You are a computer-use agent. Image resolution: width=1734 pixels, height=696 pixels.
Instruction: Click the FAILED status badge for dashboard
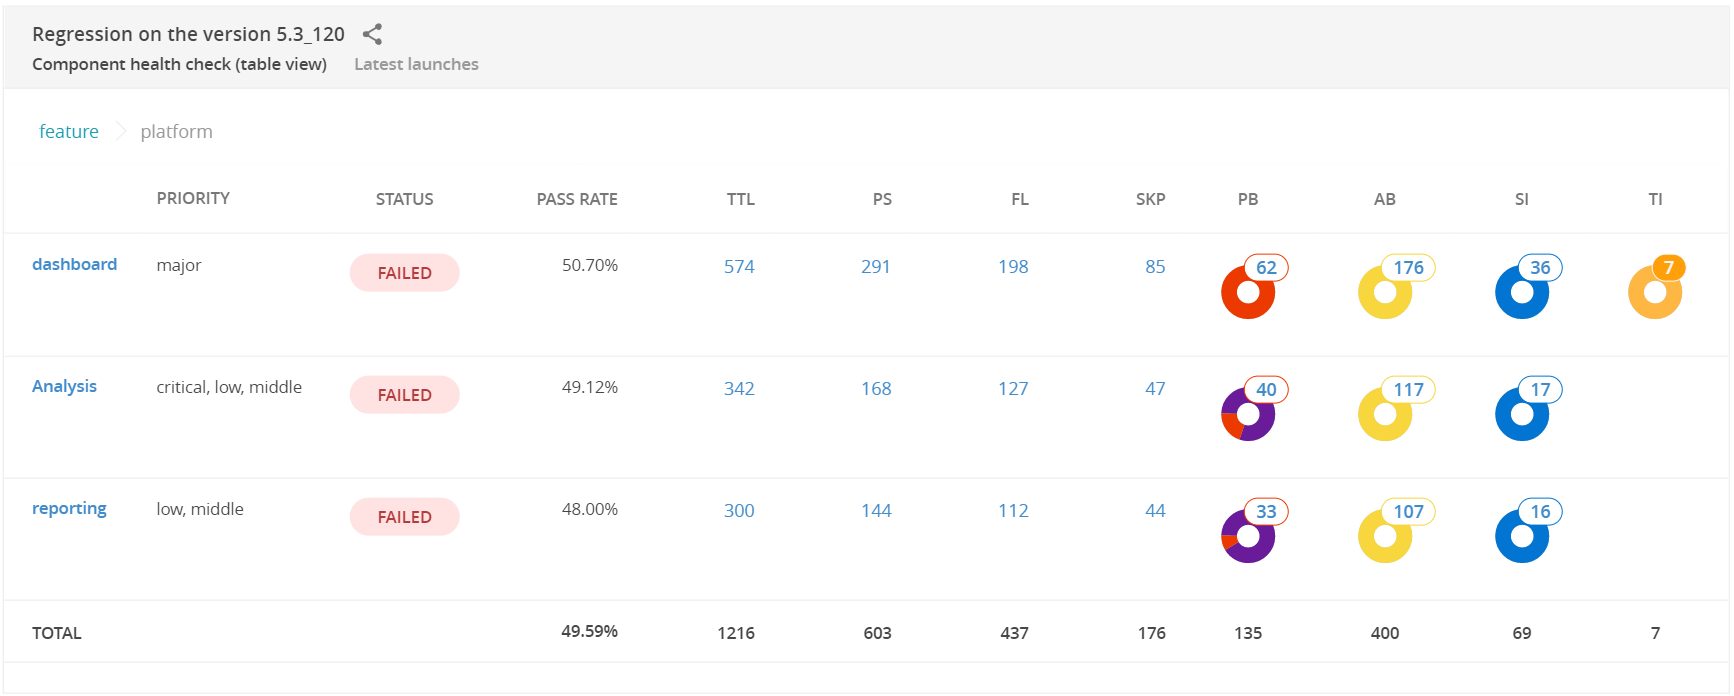click(x=404, y=272)
